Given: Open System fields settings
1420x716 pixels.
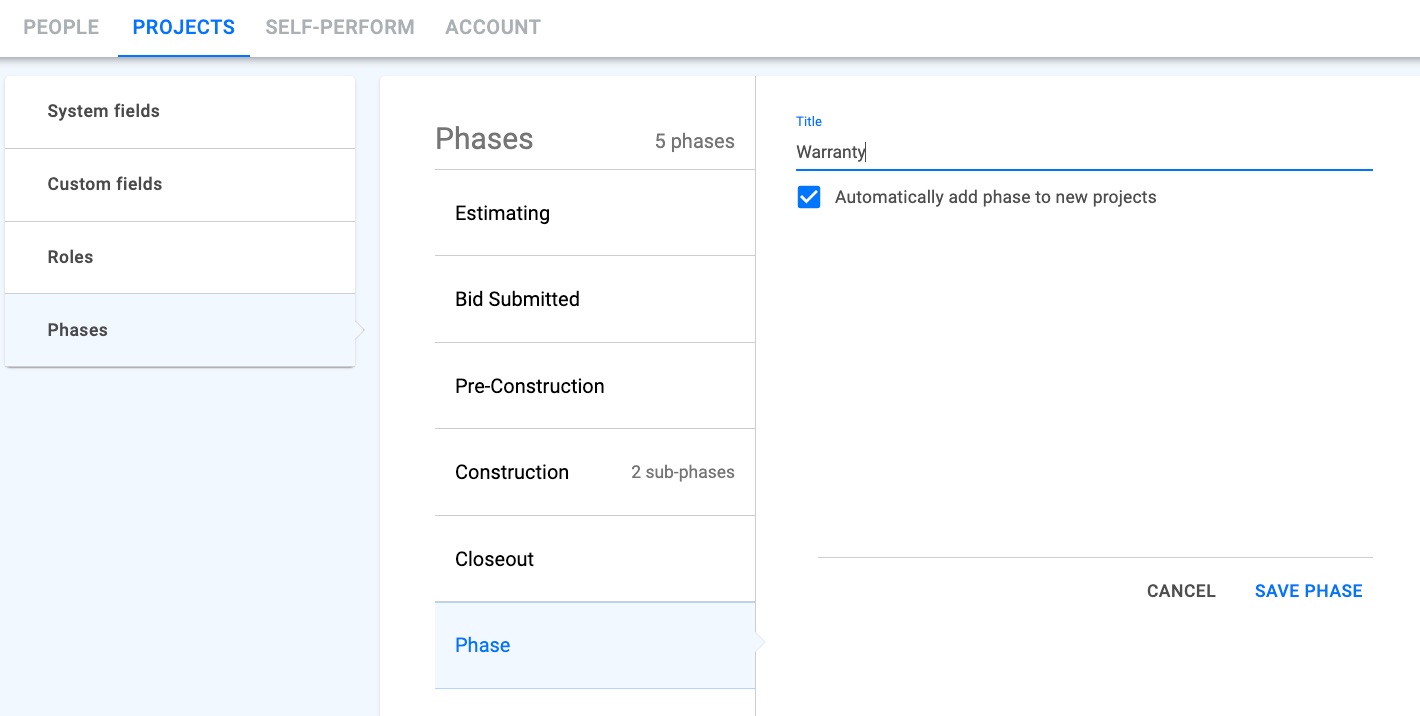Looking at the screenshot, I should click(x=180, y=112).
